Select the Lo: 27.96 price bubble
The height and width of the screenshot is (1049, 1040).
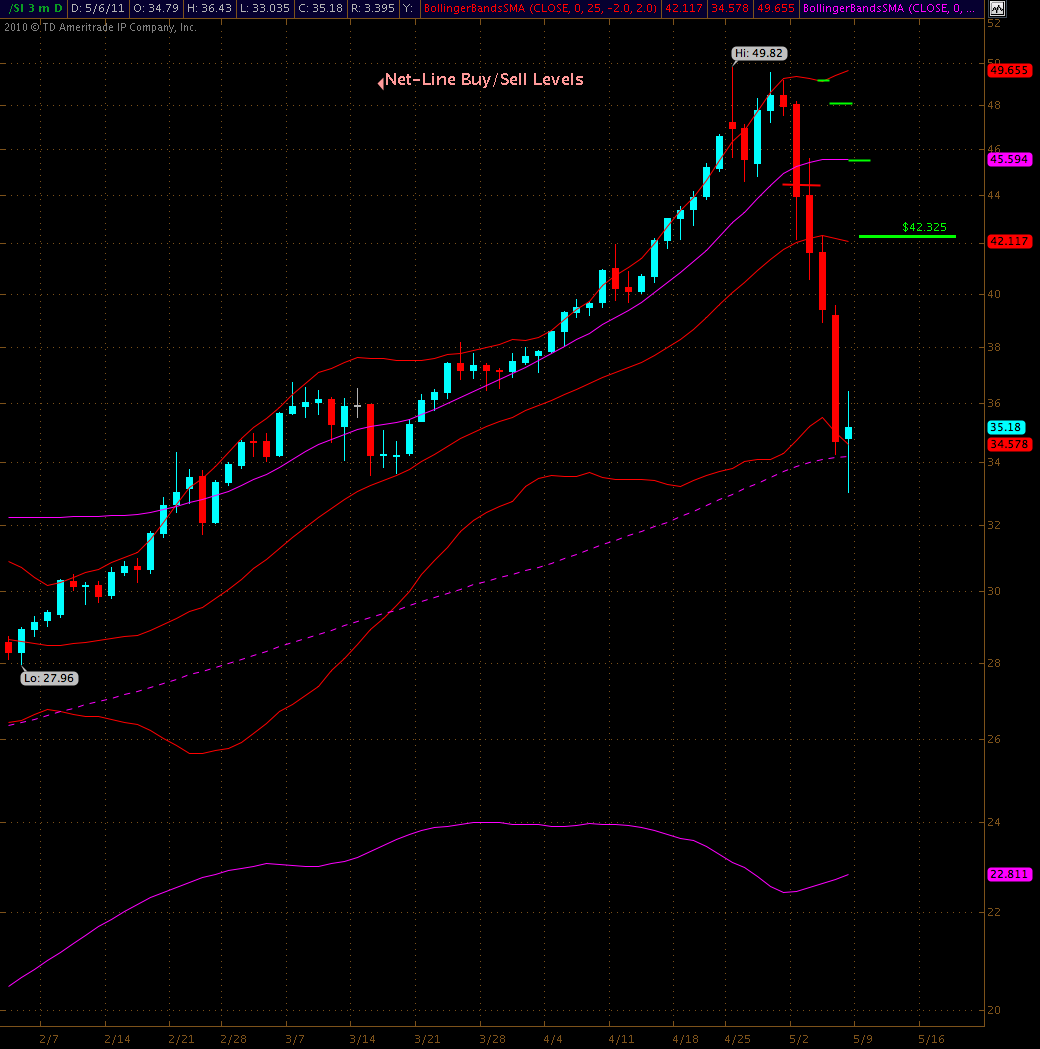tap(50, 678)
